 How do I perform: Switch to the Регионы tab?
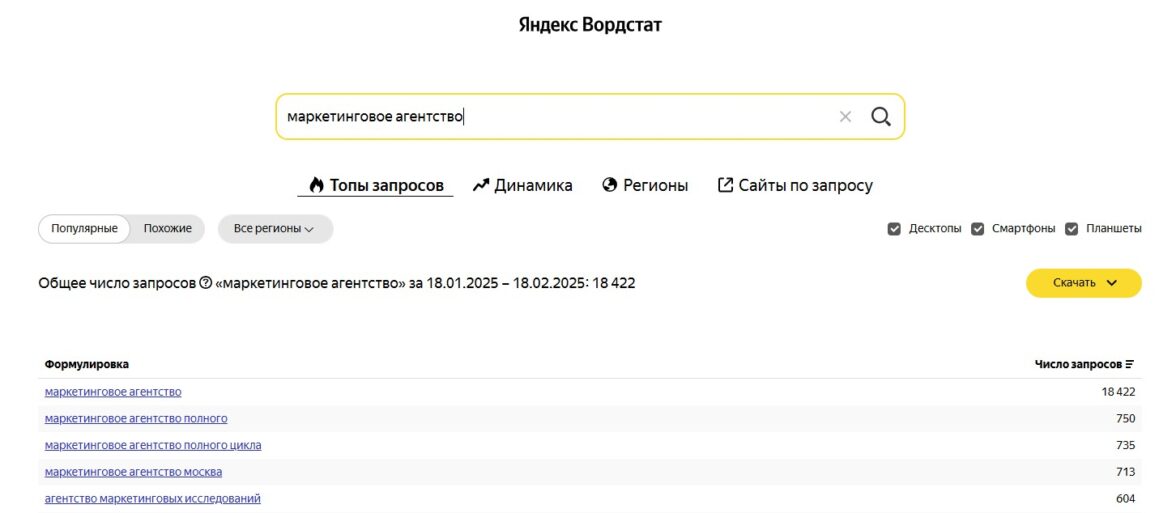[x=655, y=185]
